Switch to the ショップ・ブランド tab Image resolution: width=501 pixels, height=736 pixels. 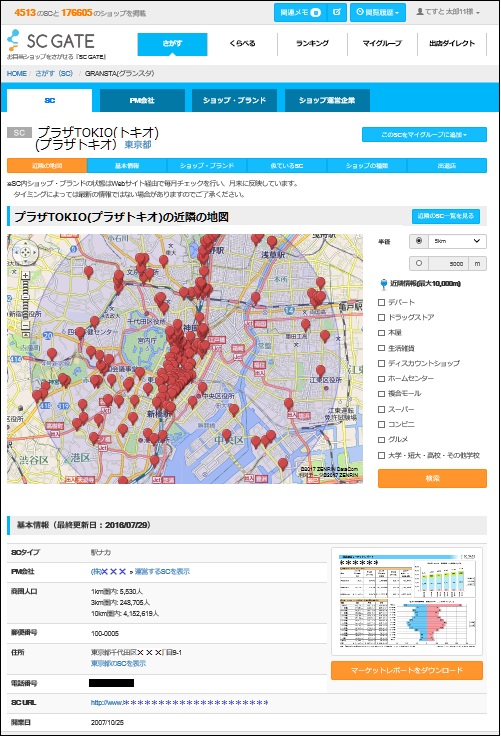click(x=234, y=100)
